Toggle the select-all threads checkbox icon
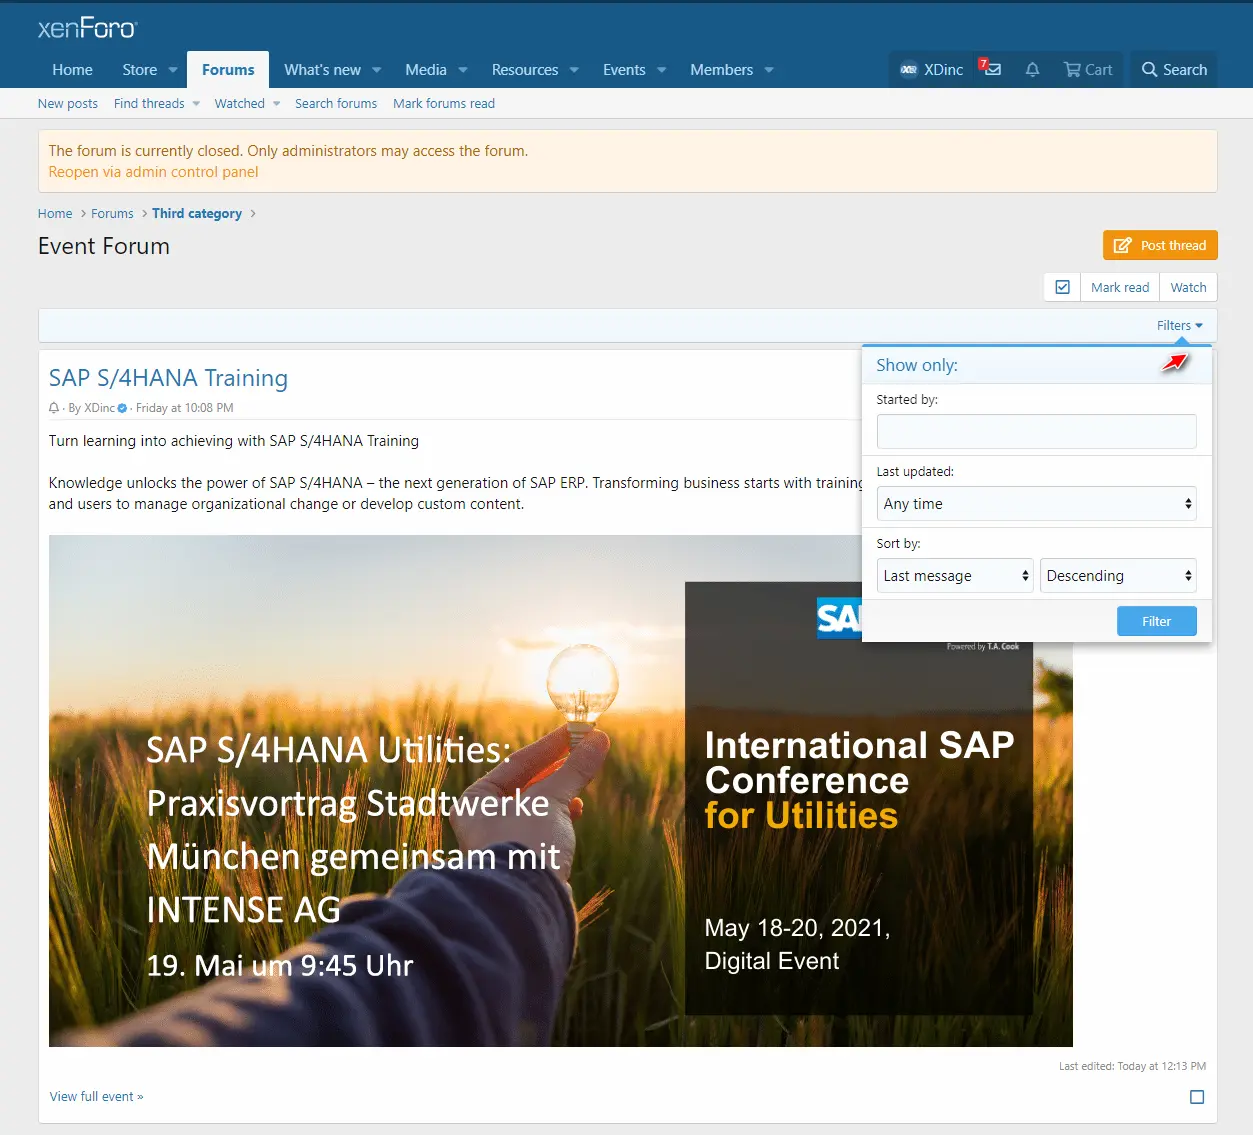1253x1135 pixels. click(1062, 287)
